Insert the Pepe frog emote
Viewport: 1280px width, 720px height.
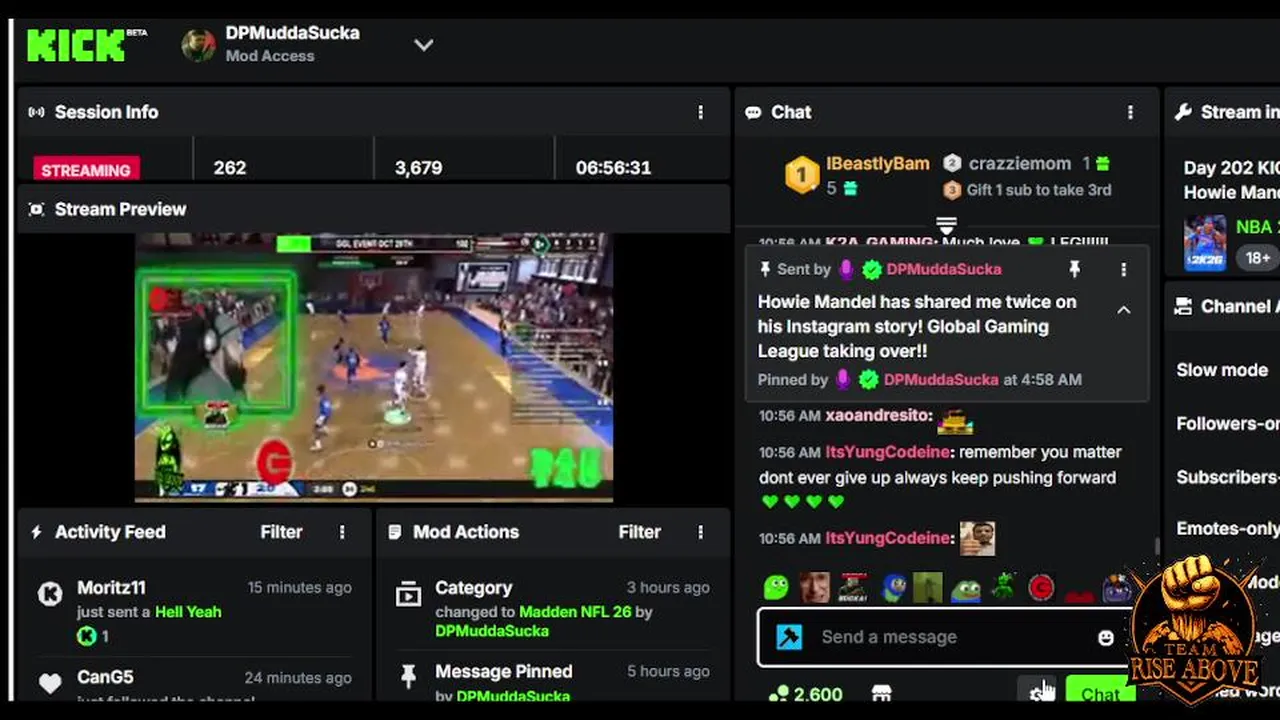pyautogui.click(x=966, y=589)
